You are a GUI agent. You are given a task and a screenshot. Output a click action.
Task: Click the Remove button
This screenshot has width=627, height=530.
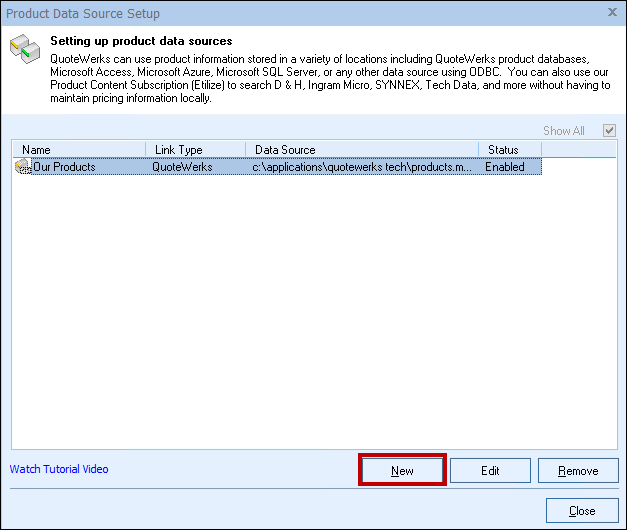coord(578,471)
